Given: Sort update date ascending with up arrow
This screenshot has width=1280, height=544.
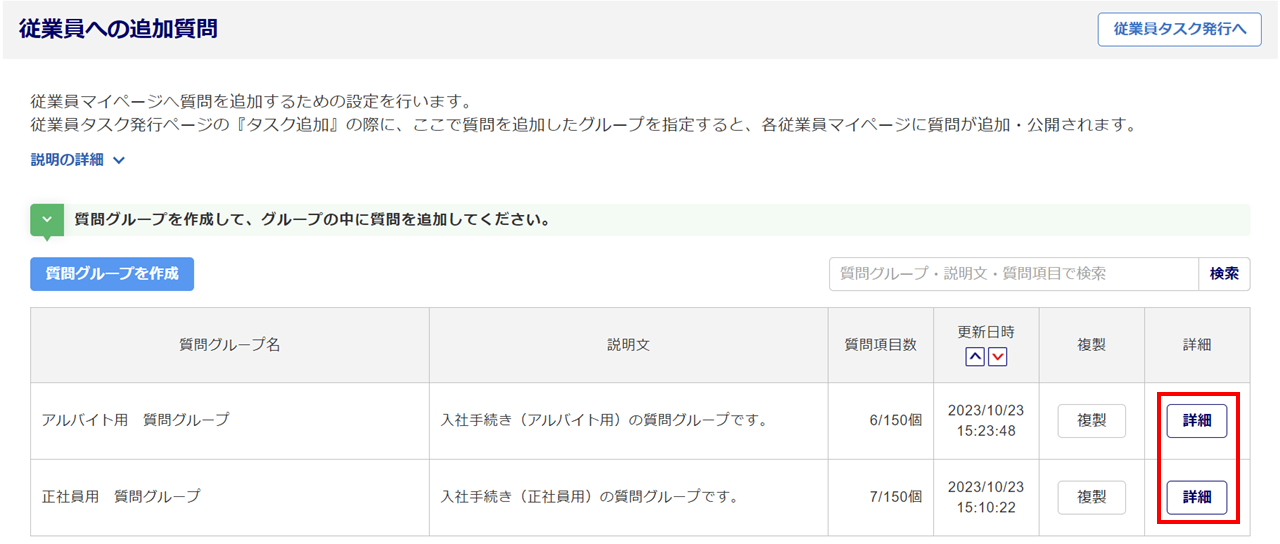Looking at the screenshot, I should pos(975,357).
